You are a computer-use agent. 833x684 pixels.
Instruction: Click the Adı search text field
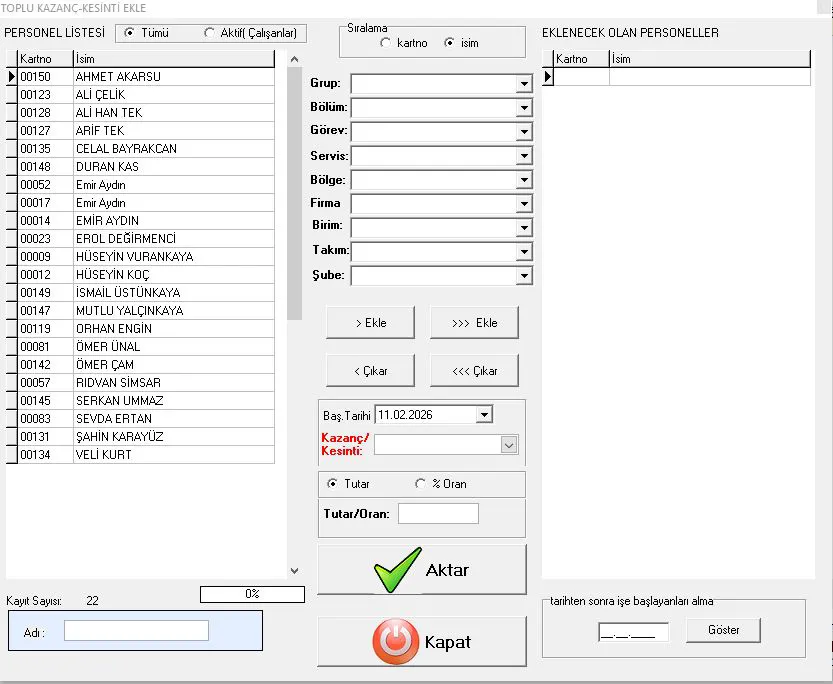136,631
